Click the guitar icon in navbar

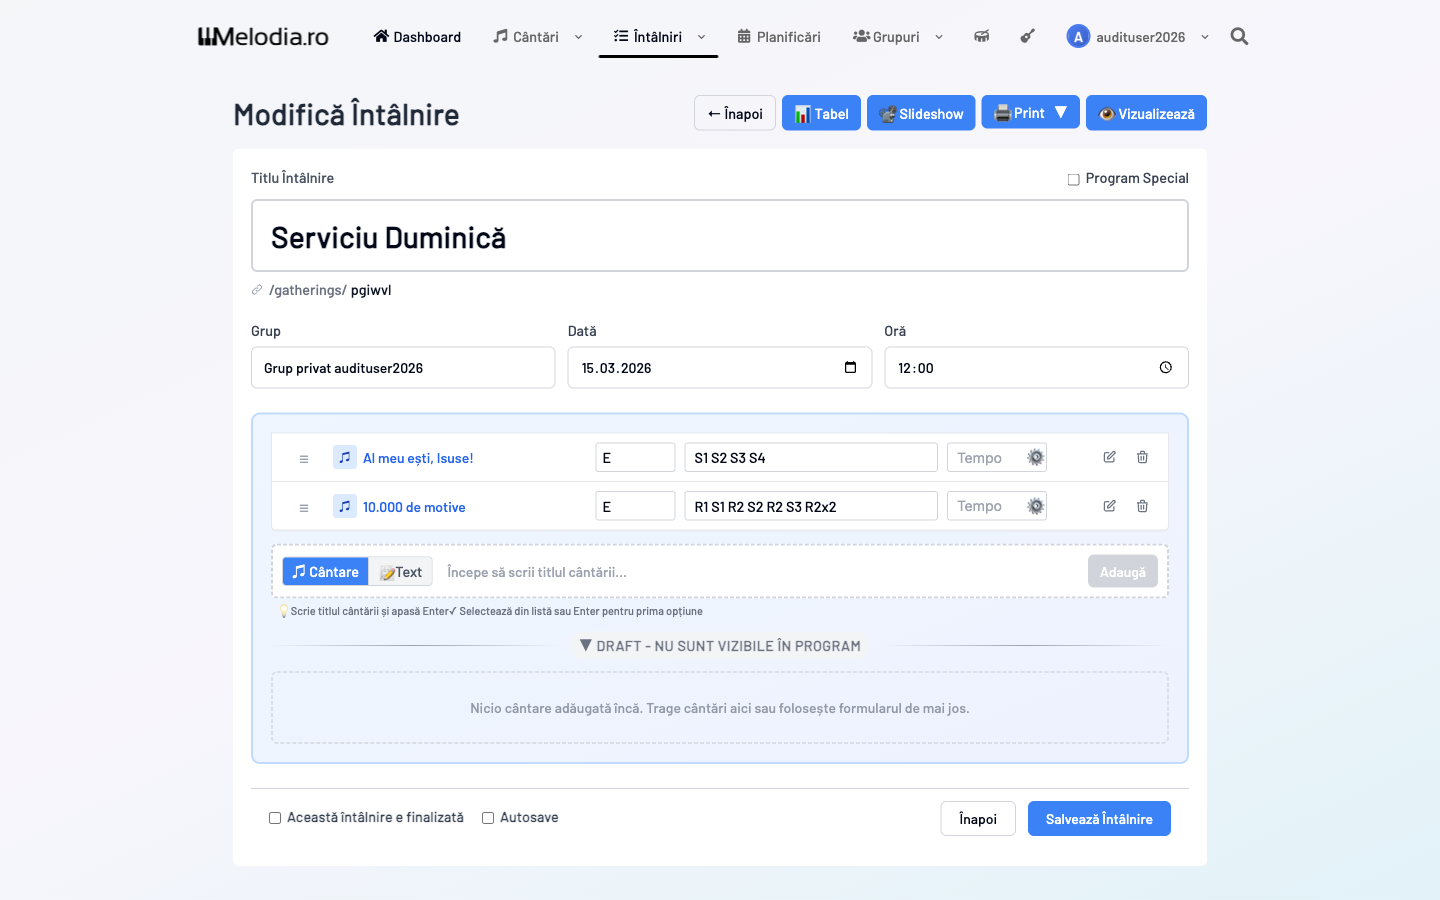point(1027,37)
